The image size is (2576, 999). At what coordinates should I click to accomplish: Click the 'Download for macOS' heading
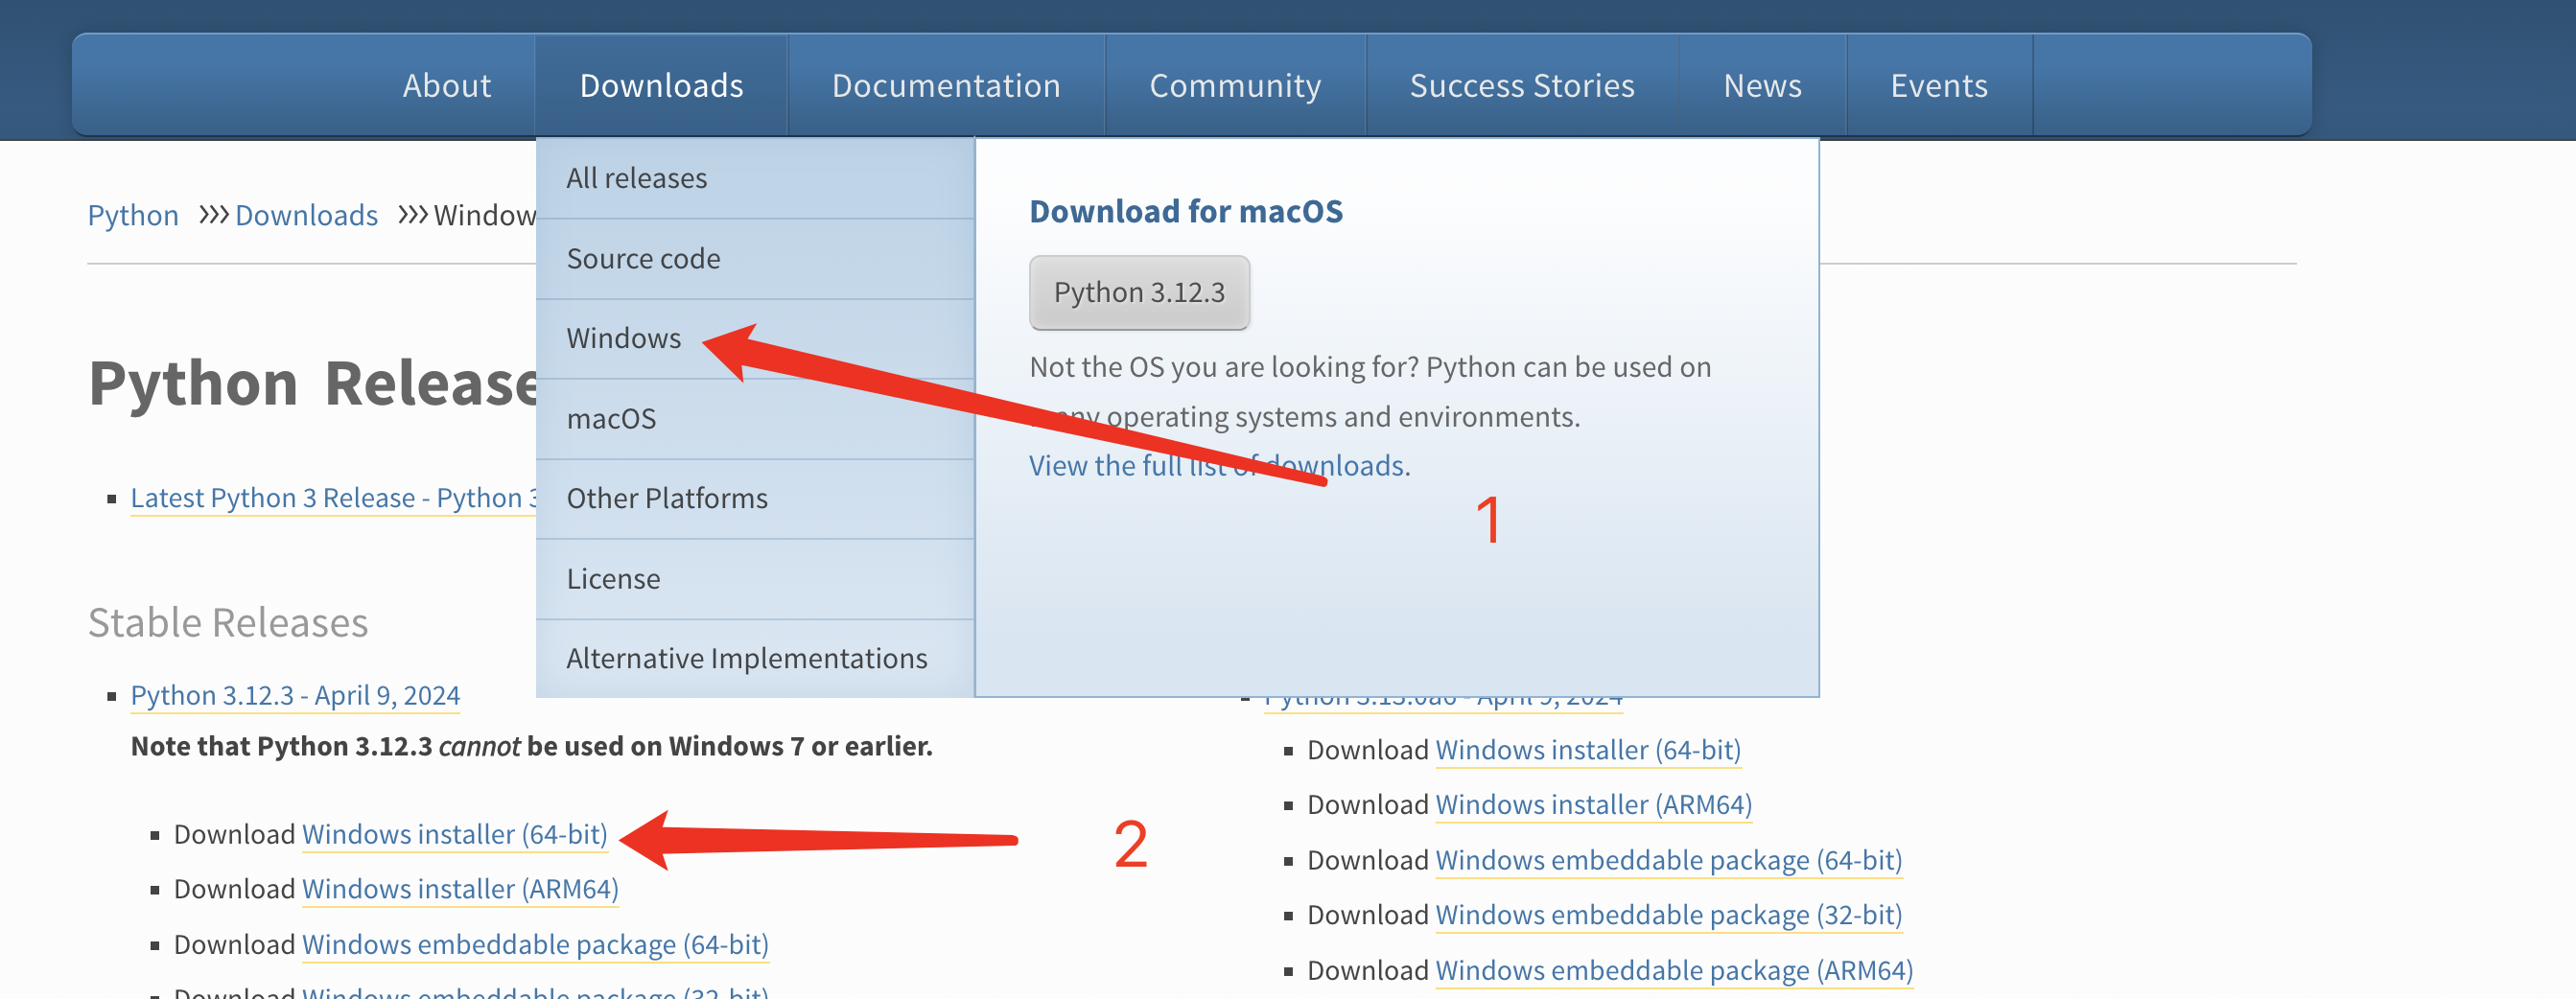(1186, 211)
